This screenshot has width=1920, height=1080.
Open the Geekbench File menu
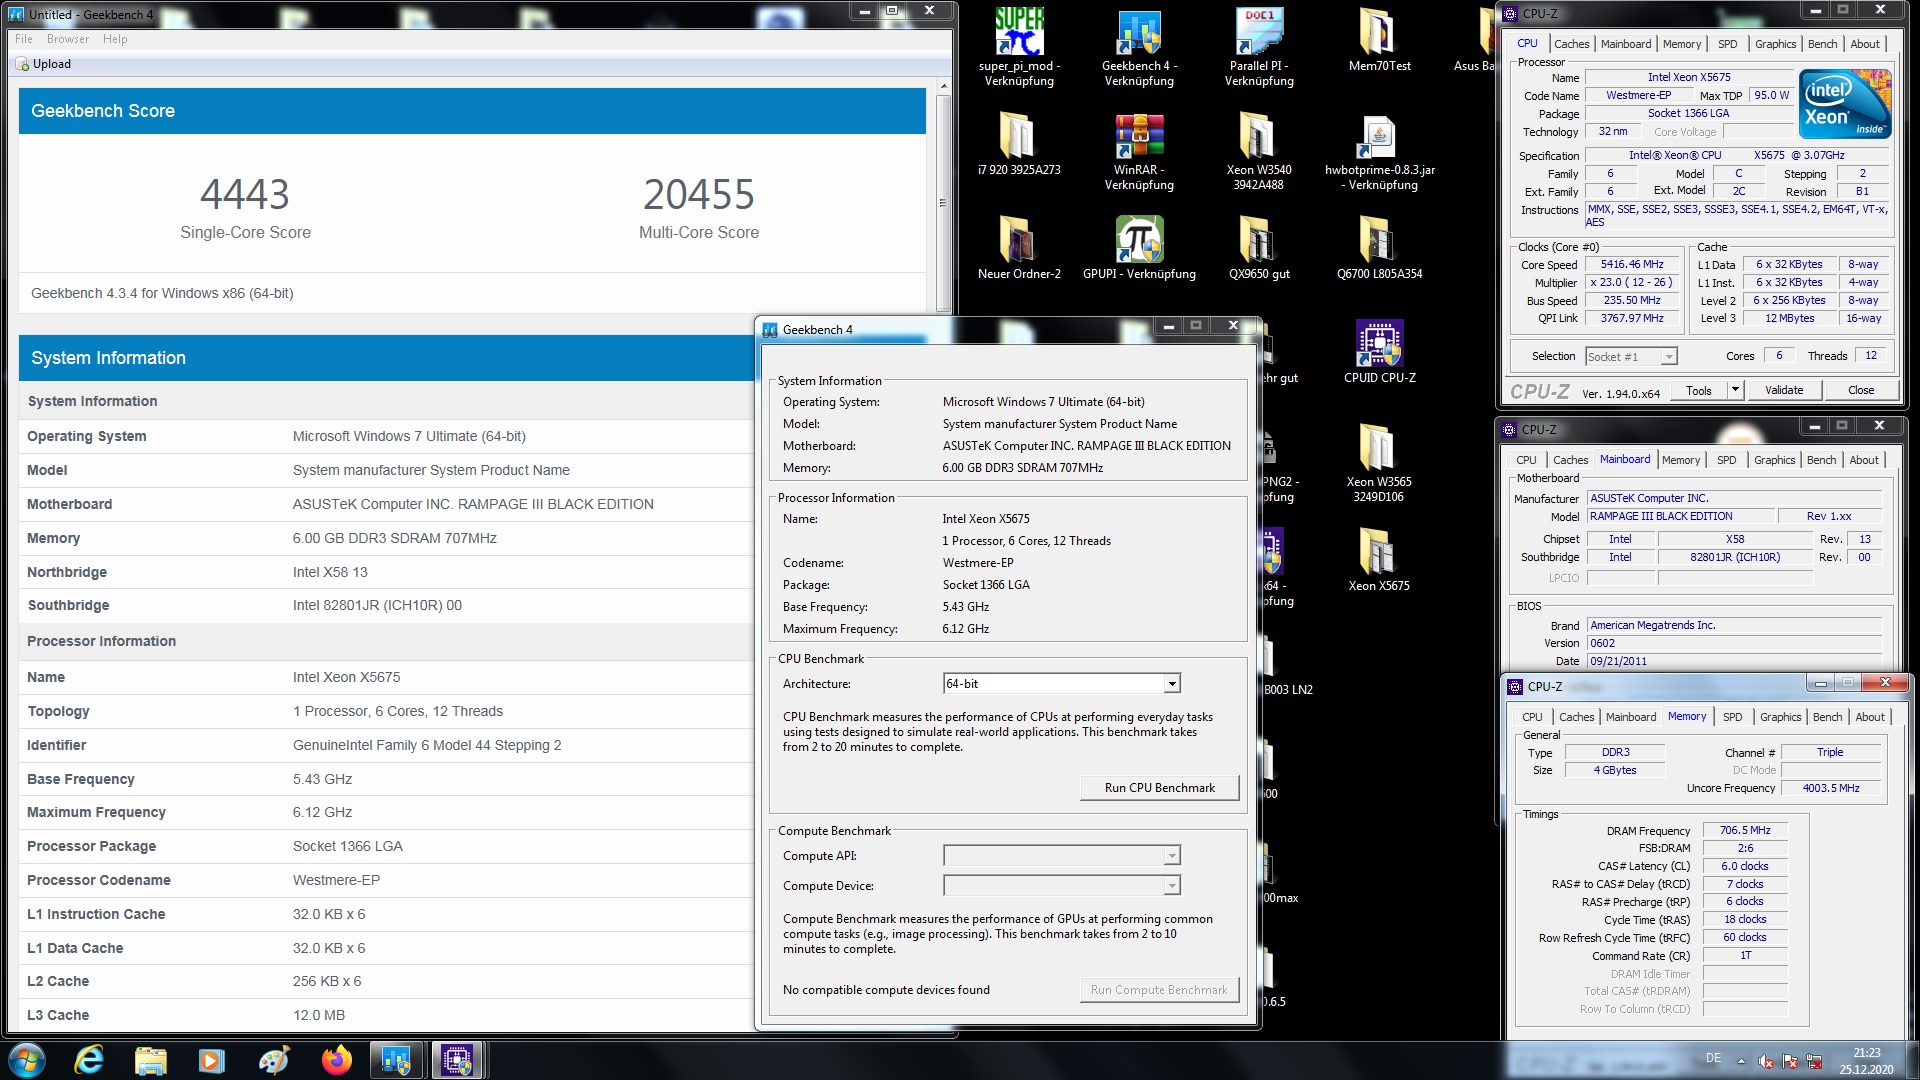(x=24, y=39)
